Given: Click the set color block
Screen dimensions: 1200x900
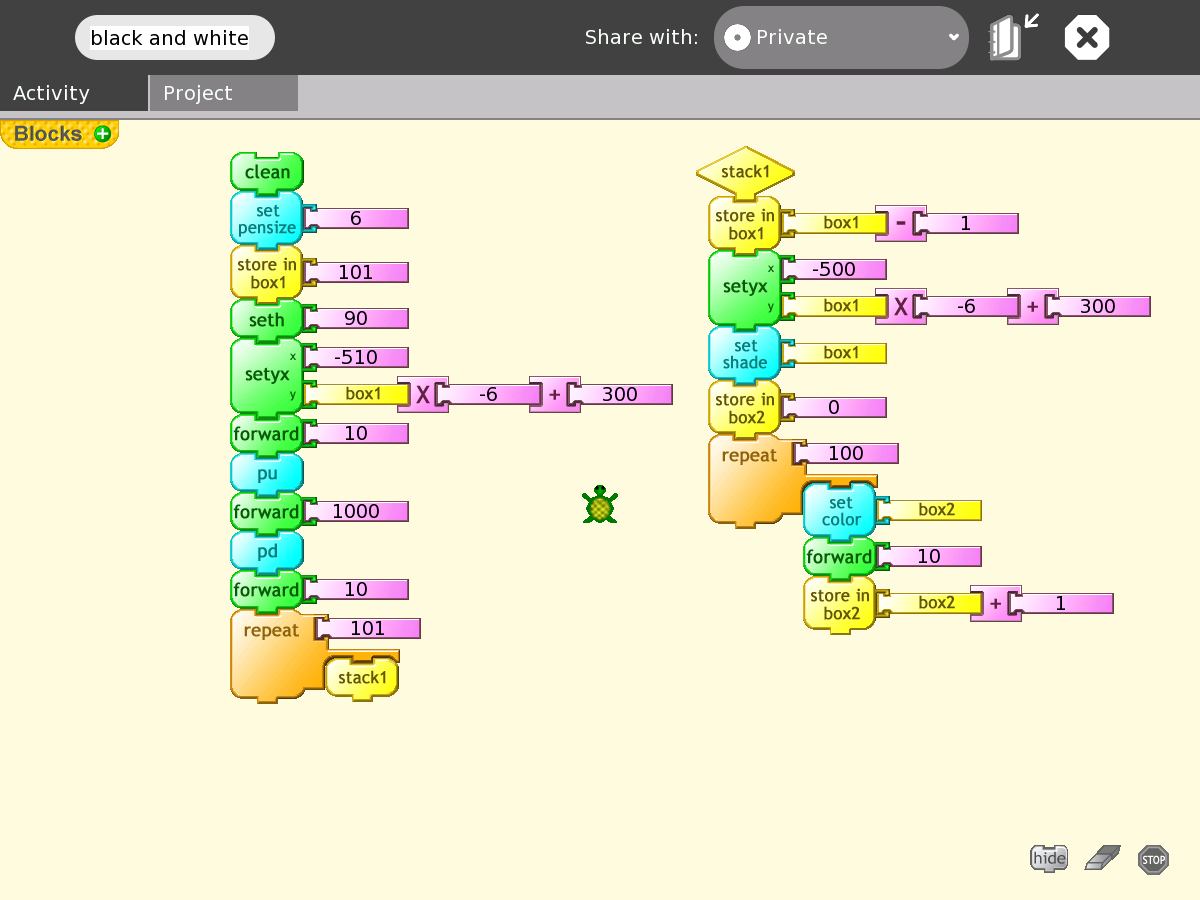Looking at the screenshot, I should coord(840,511).
